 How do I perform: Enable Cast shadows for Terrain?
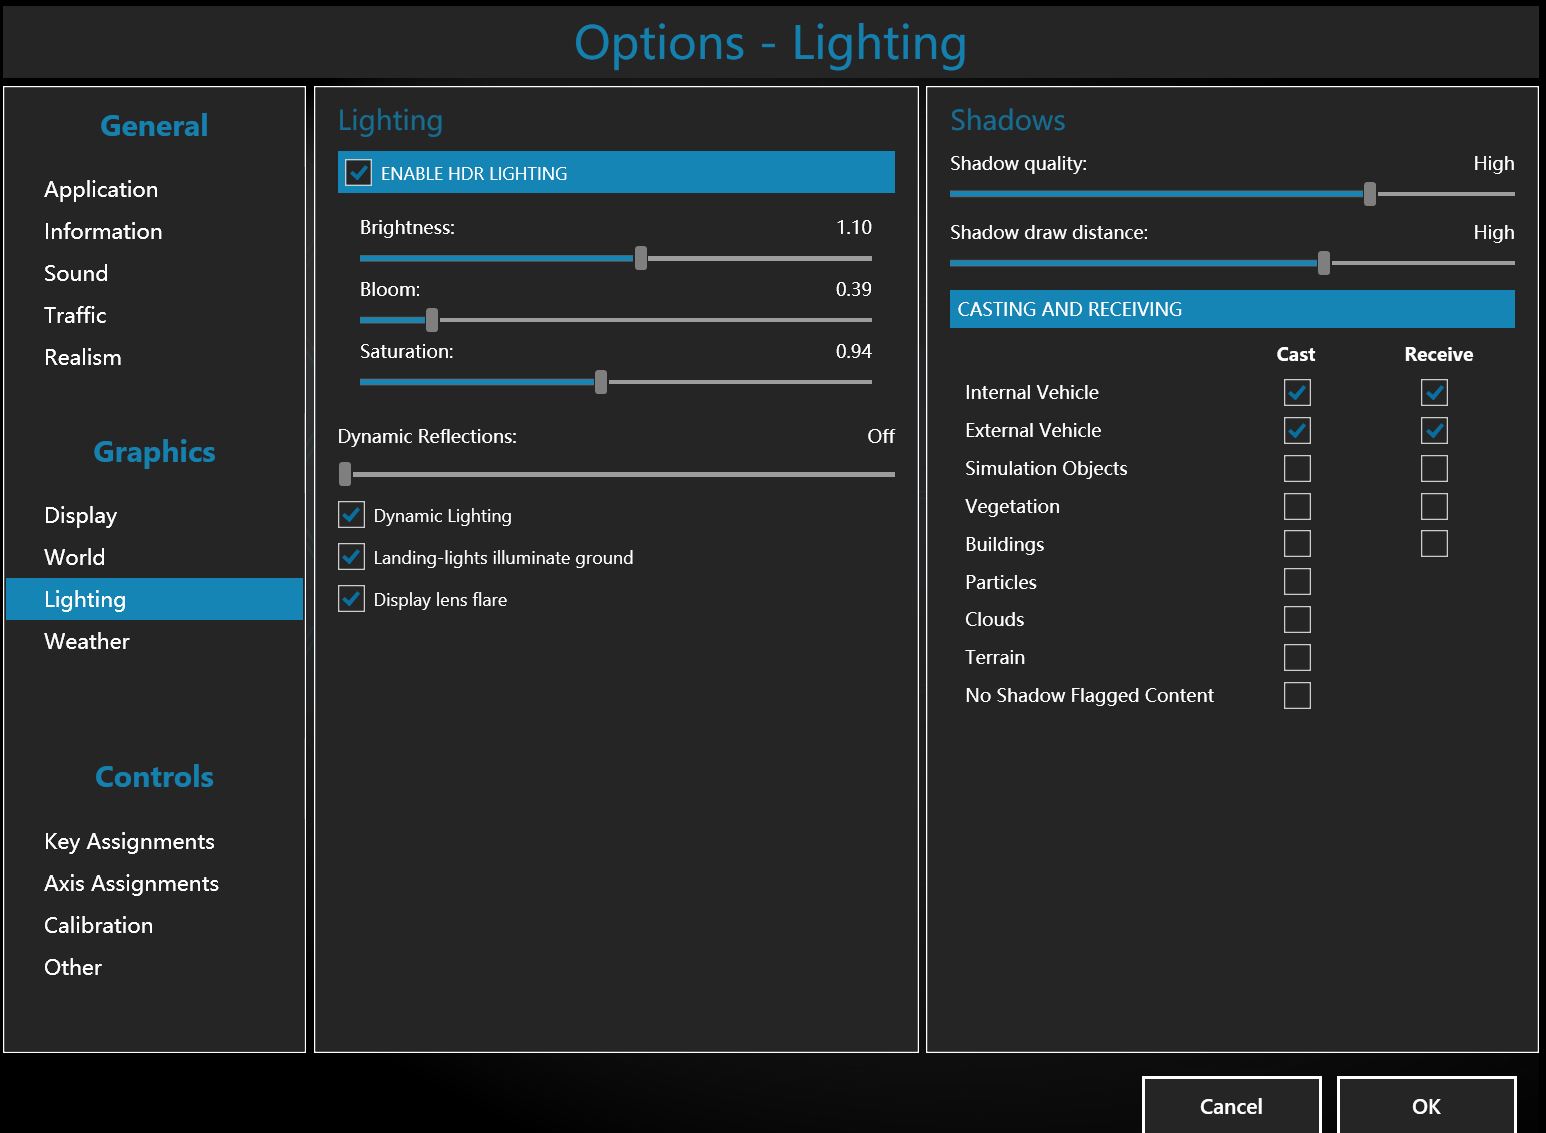point(1297,657)
